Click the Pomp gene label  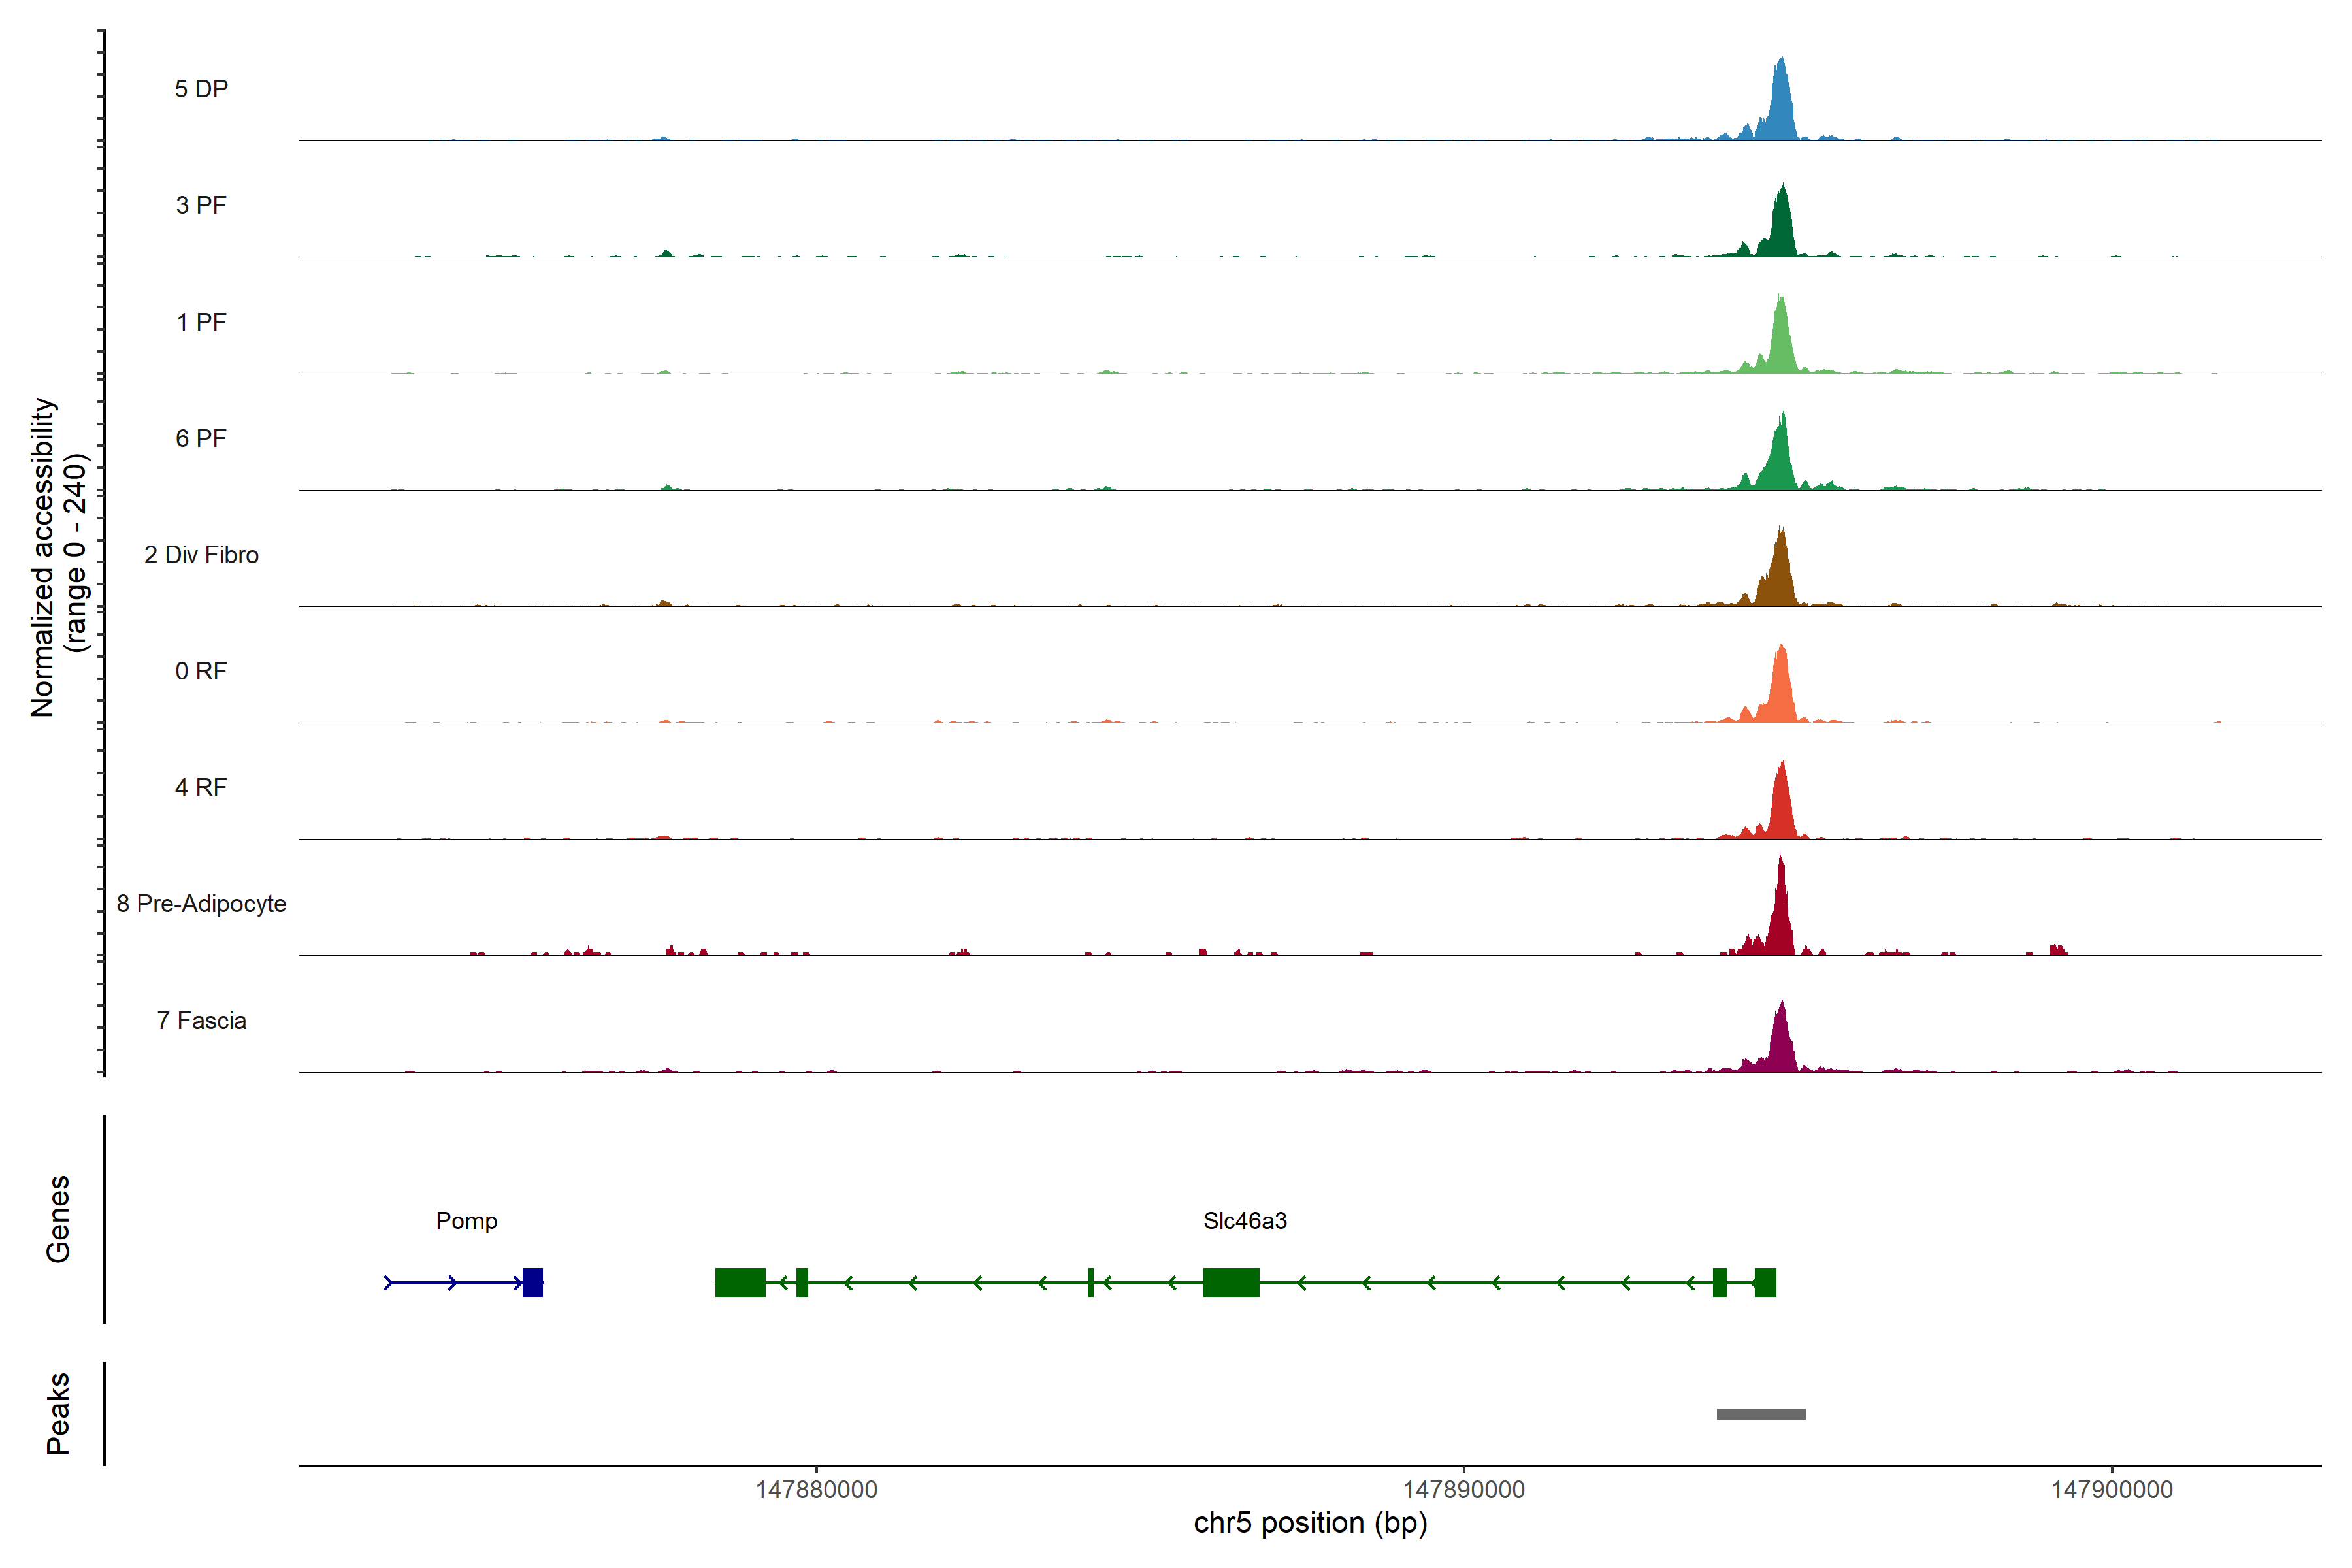466,1221
